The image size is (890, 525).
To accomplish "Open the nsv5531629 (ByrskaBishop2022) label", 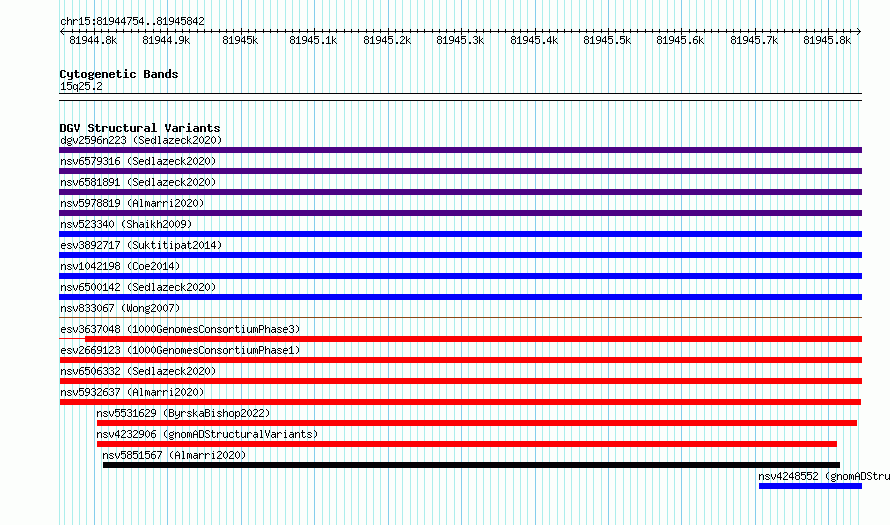I will pyautogui.click(x=183, y=413).
